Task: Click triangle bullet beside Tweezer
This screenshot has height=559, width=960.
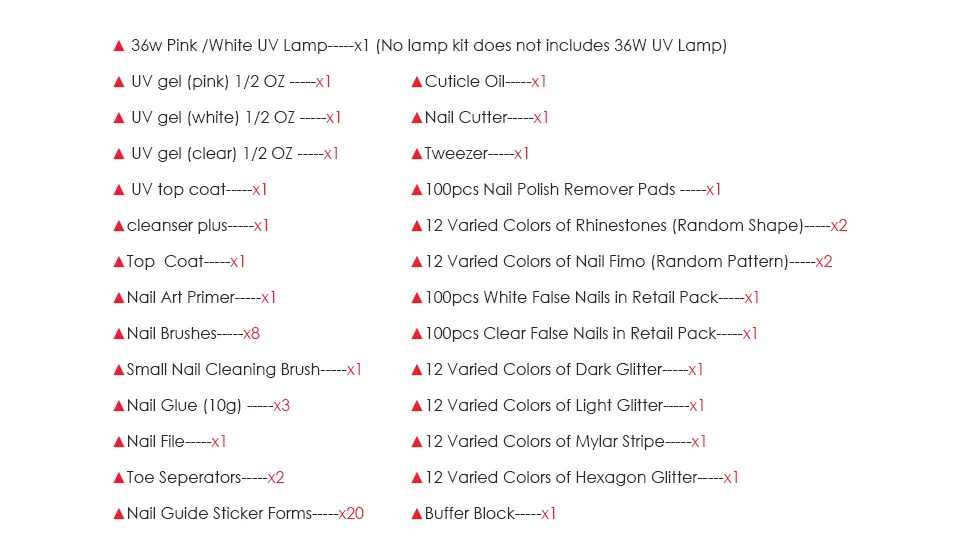Action: (416, 154)
